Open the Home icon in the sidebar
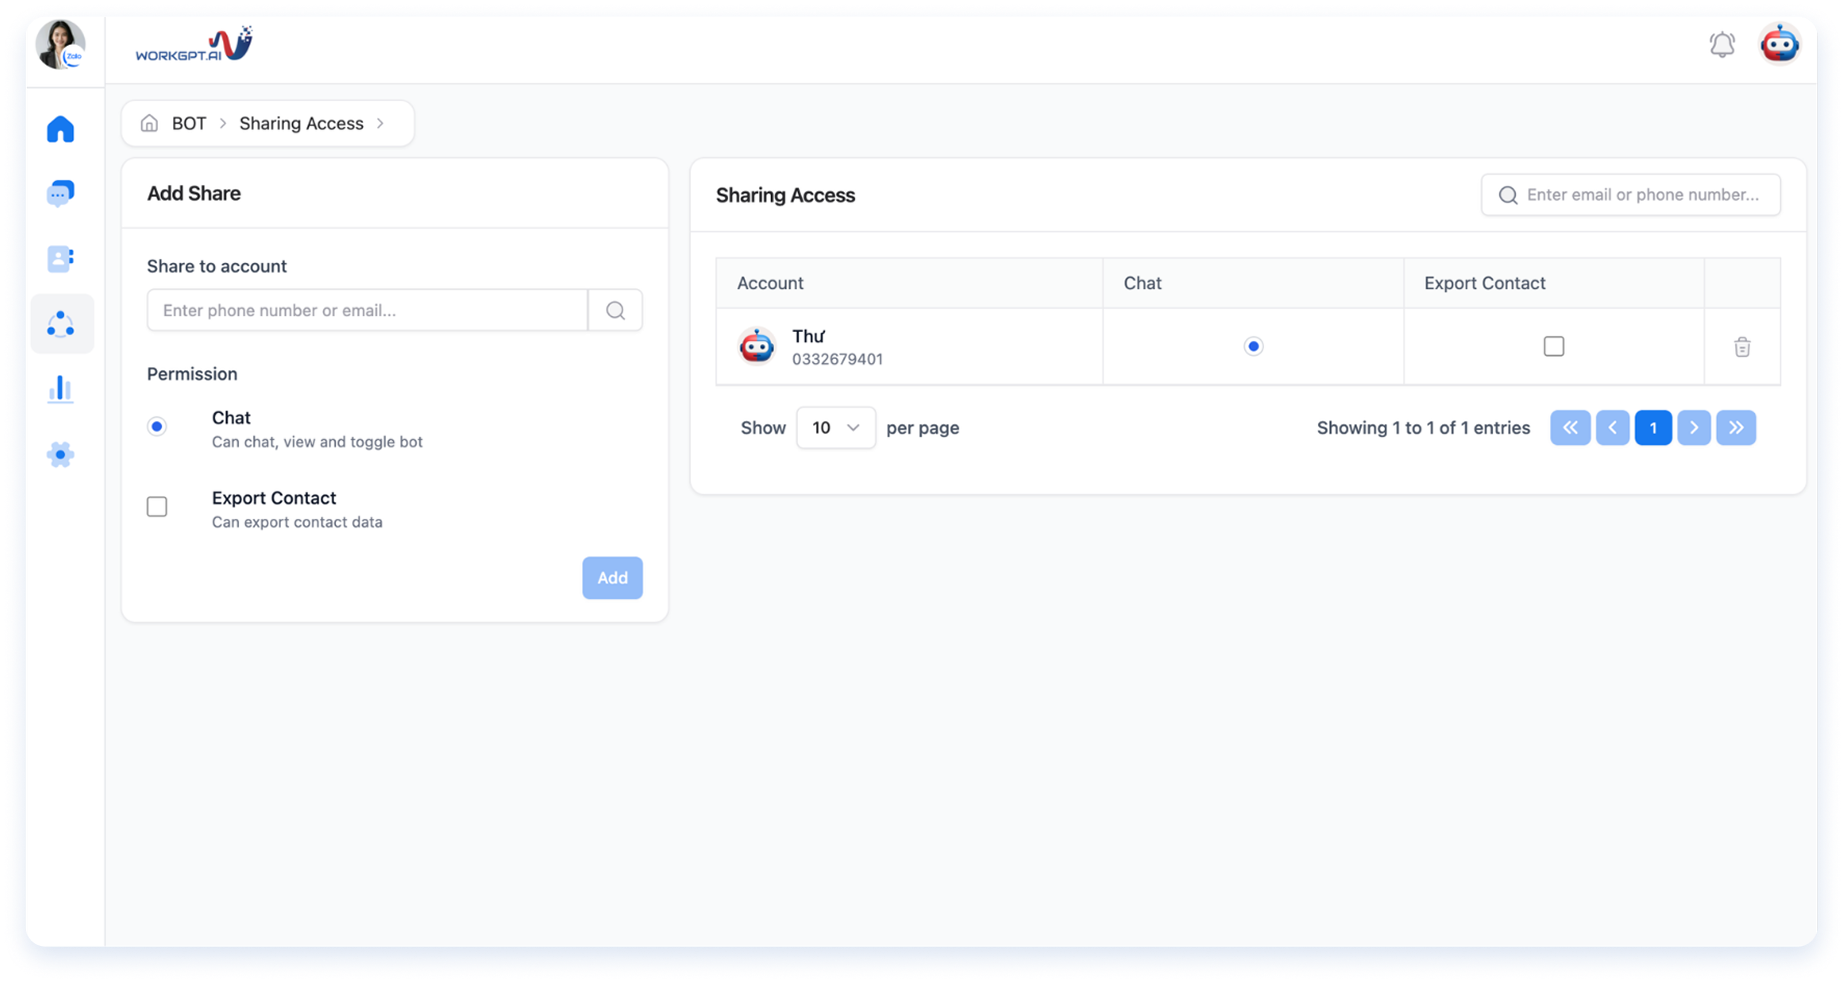Image resolution: width=1846 pixels, height=984 pixels. [x=61, y=129]
